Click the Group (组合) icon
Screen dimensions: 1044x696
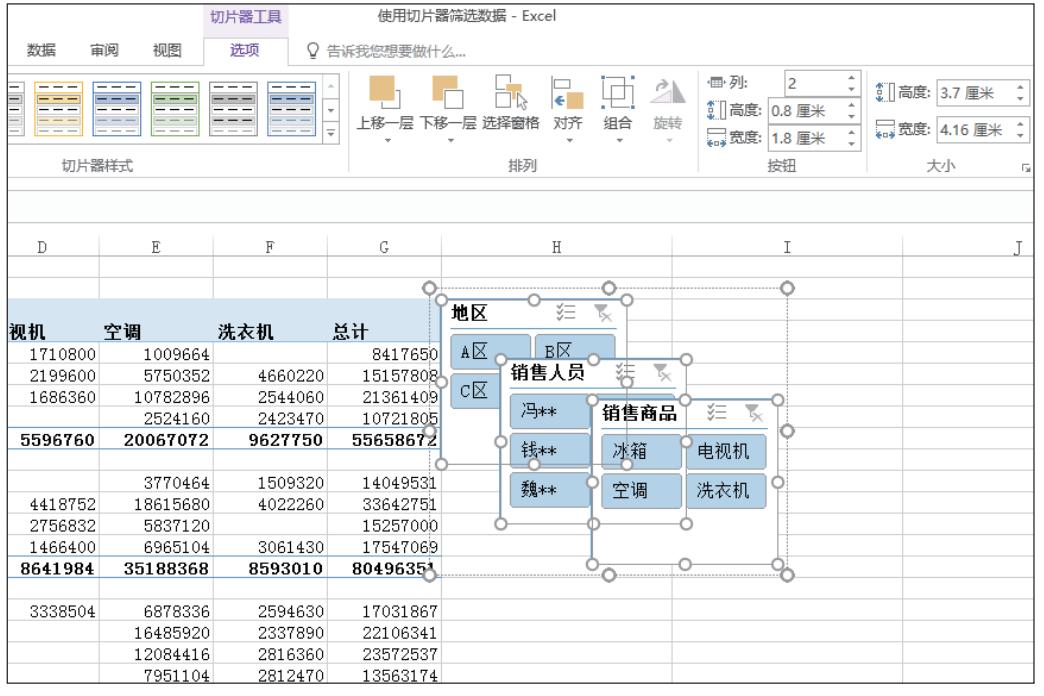pyautogui.click(x=617, y=93)
